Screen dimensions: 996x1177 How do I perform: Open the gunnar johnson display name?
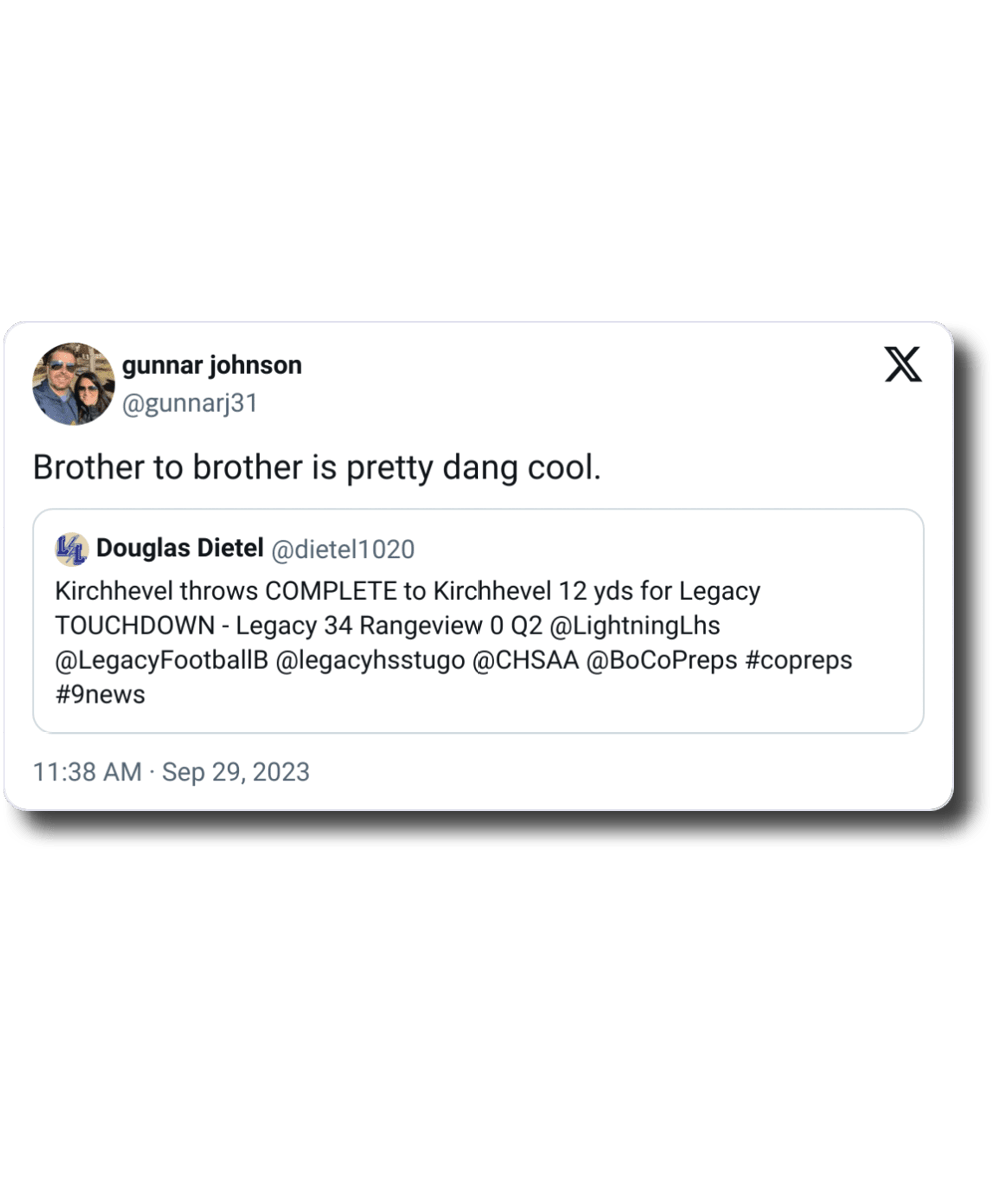click(x=211, y=365)
